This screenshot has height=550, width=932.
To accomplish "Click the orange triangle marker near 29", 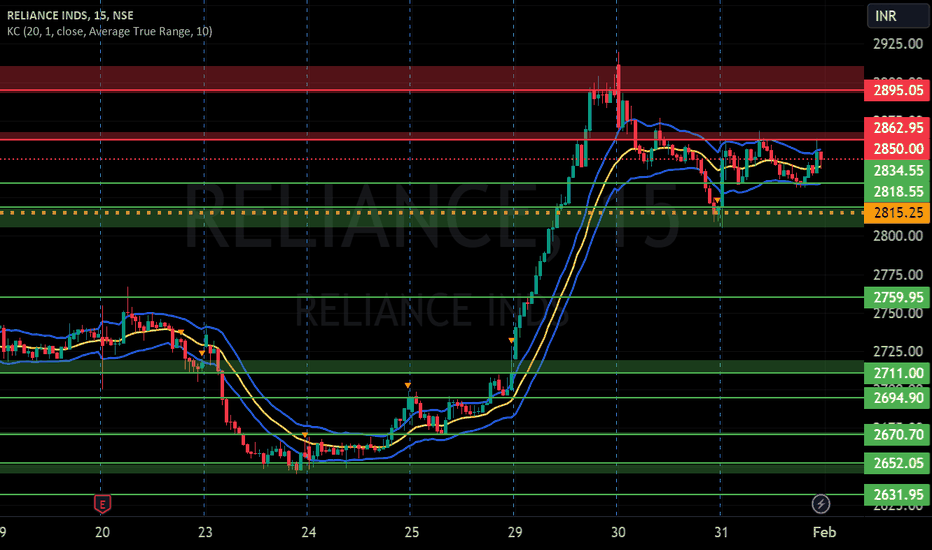I will coord(511,341).
